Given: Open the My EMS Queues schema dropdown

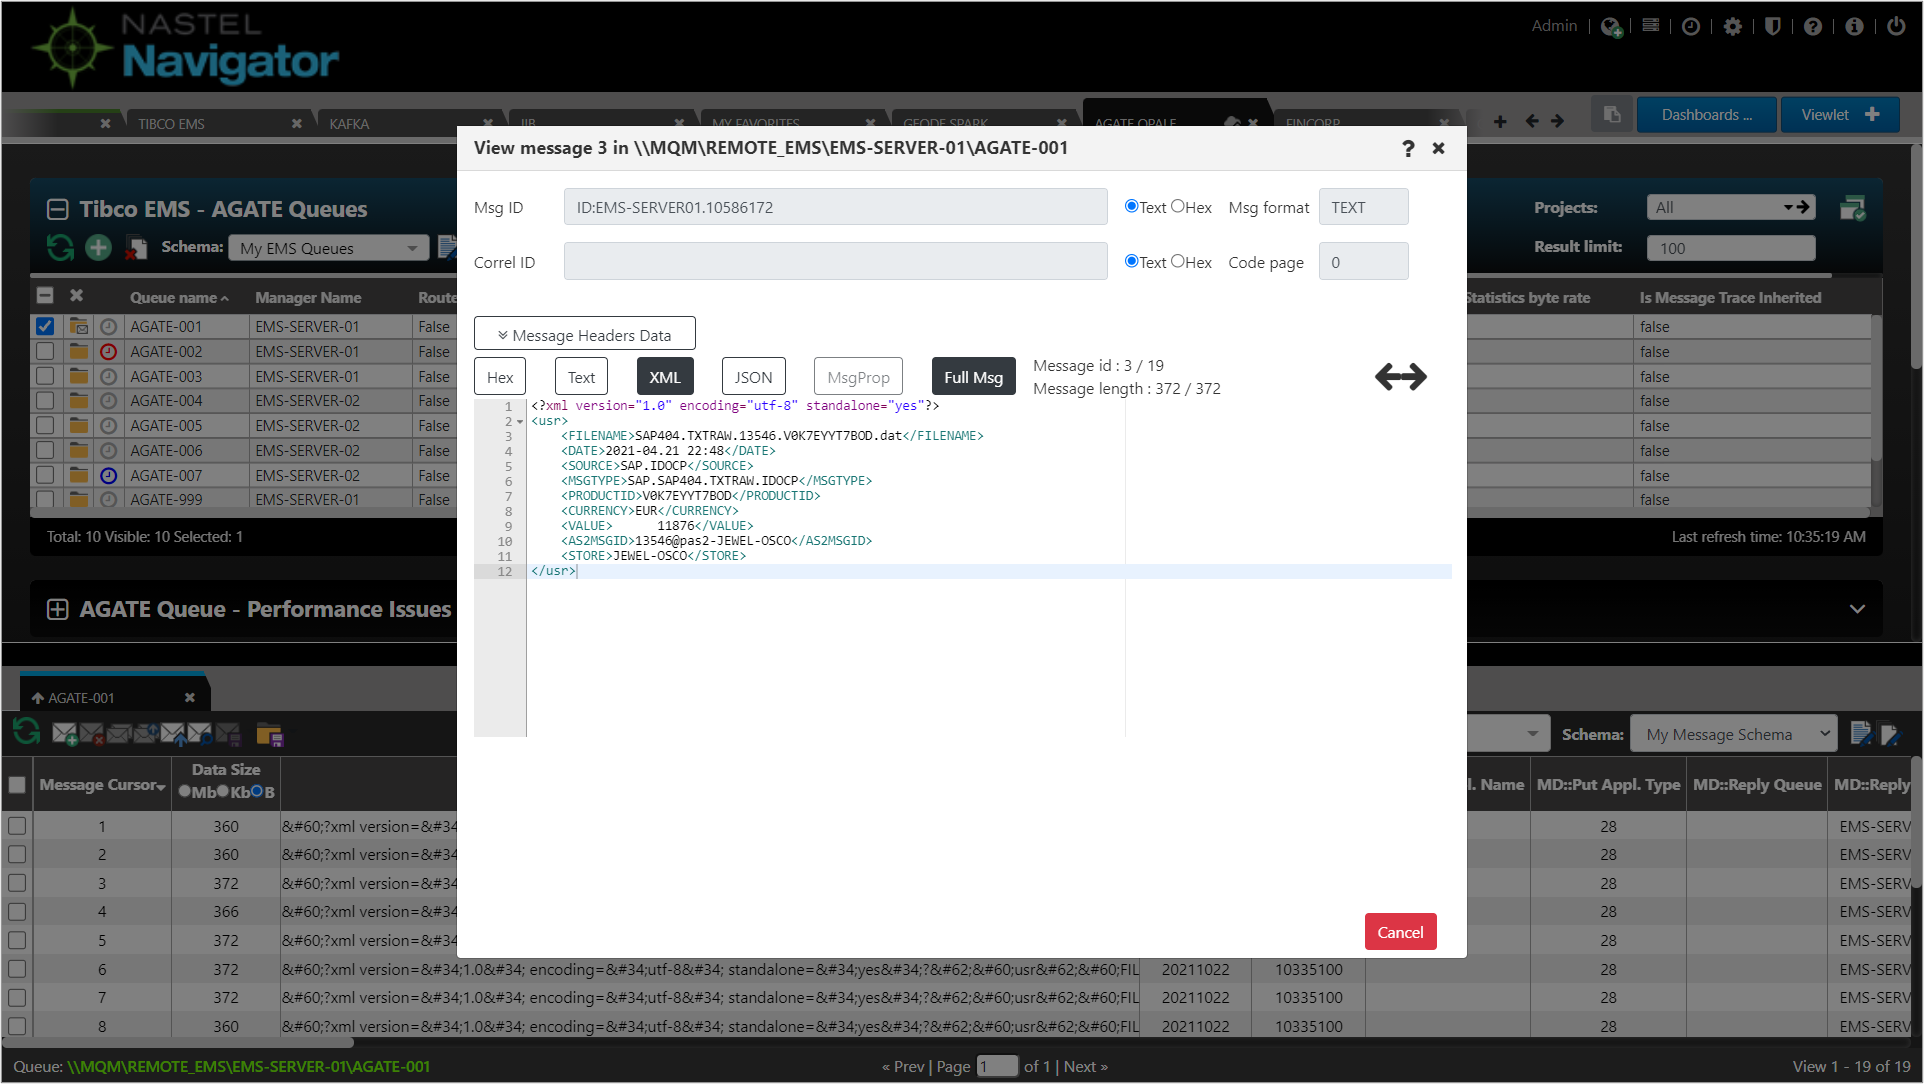Looking at the screenshot, I should [328, 248].
